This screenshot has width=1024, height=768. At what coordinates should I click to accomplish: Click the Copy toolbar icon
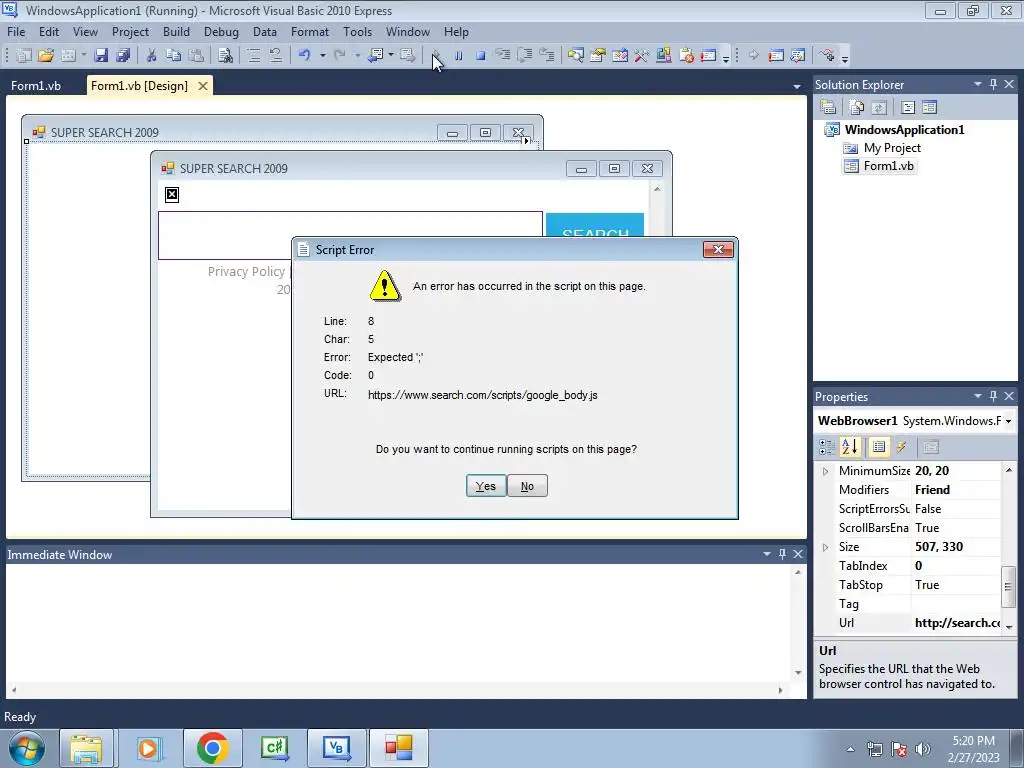[x=173, y=56]
